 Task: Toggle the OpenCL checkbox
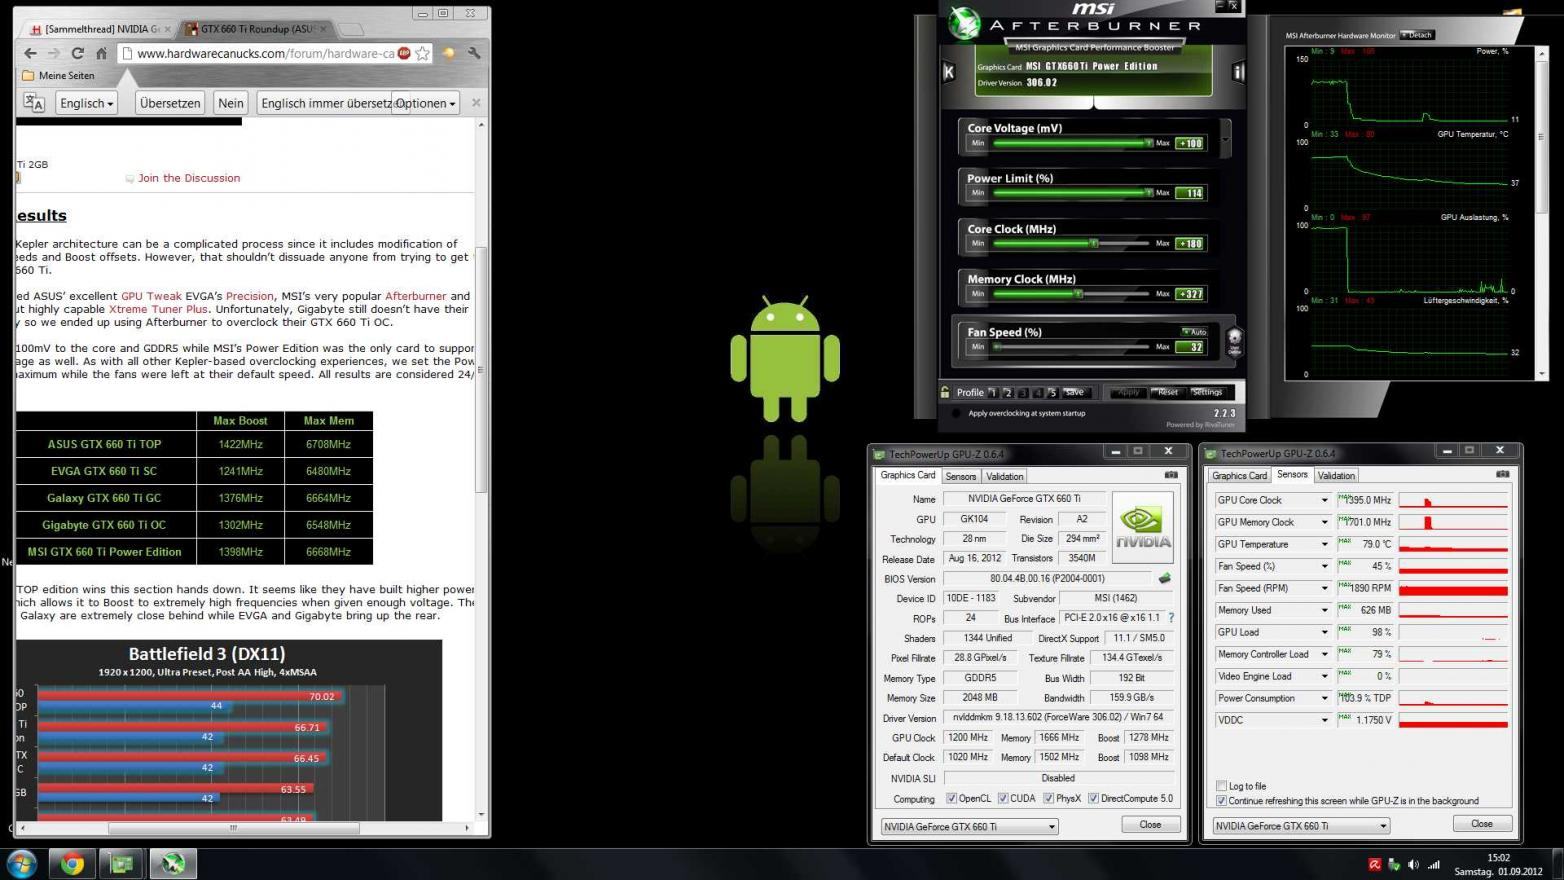pos(951,799)
